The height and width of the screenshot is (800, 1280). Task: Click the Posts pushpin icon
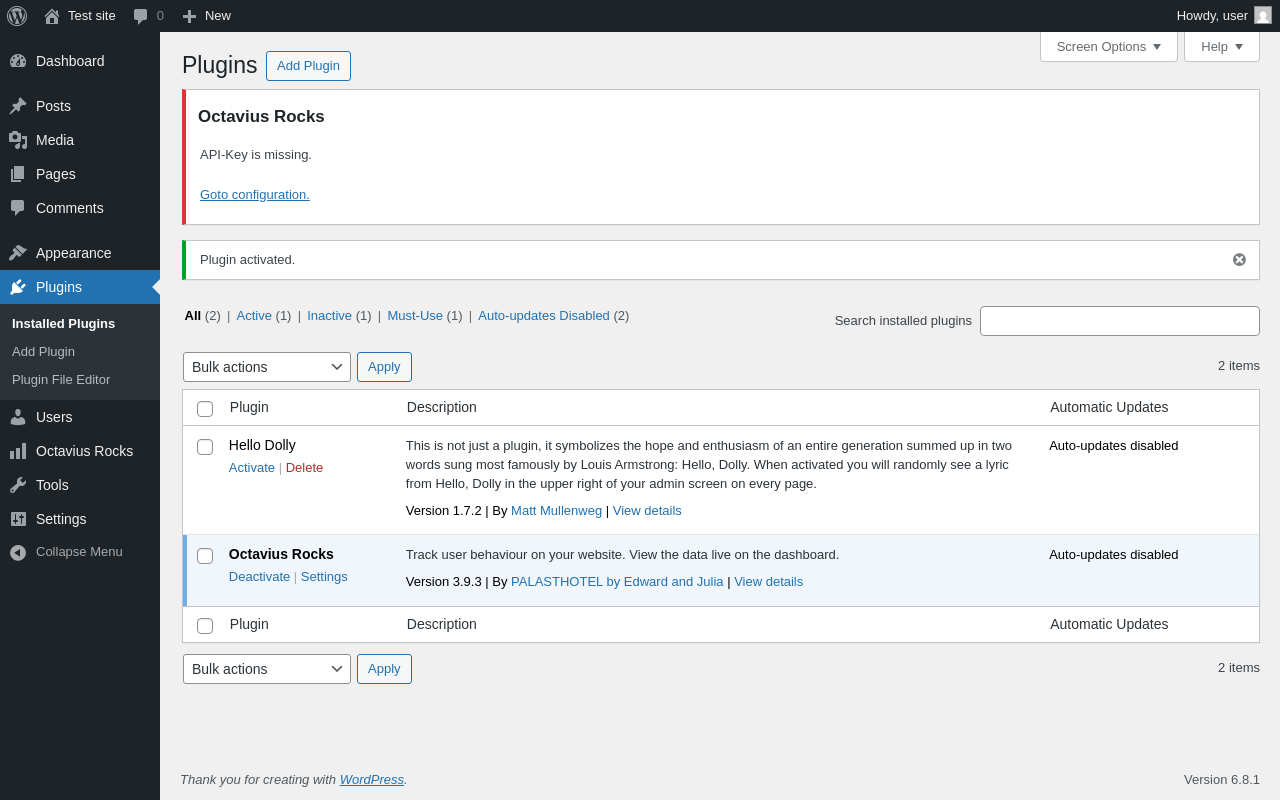pyautogui.click(x=18, y=106)
